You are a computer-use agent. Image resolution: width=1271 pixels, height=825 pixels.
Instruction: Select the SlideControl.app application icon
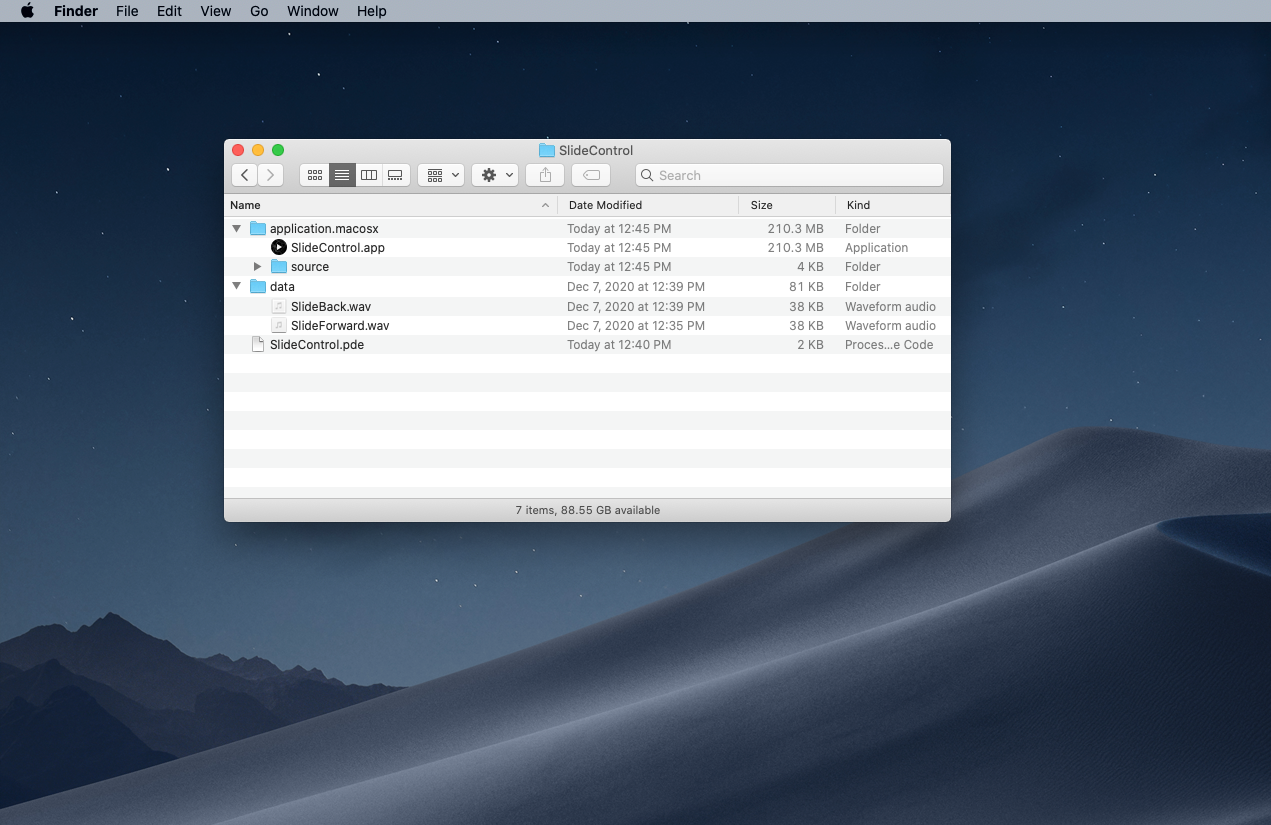pyautogui.click(x=279, y=248)
